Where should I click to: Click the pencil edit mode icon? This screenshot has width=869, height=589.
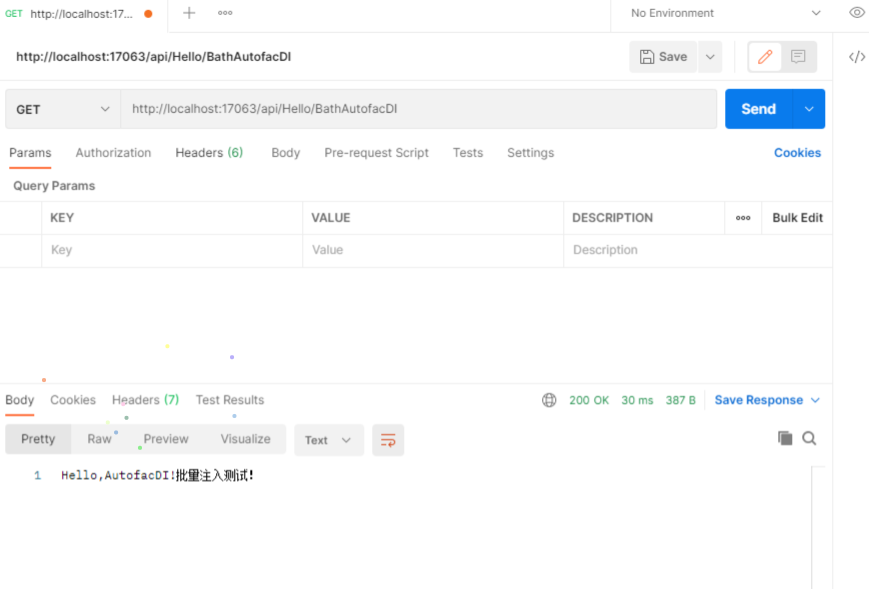[765, 57]
